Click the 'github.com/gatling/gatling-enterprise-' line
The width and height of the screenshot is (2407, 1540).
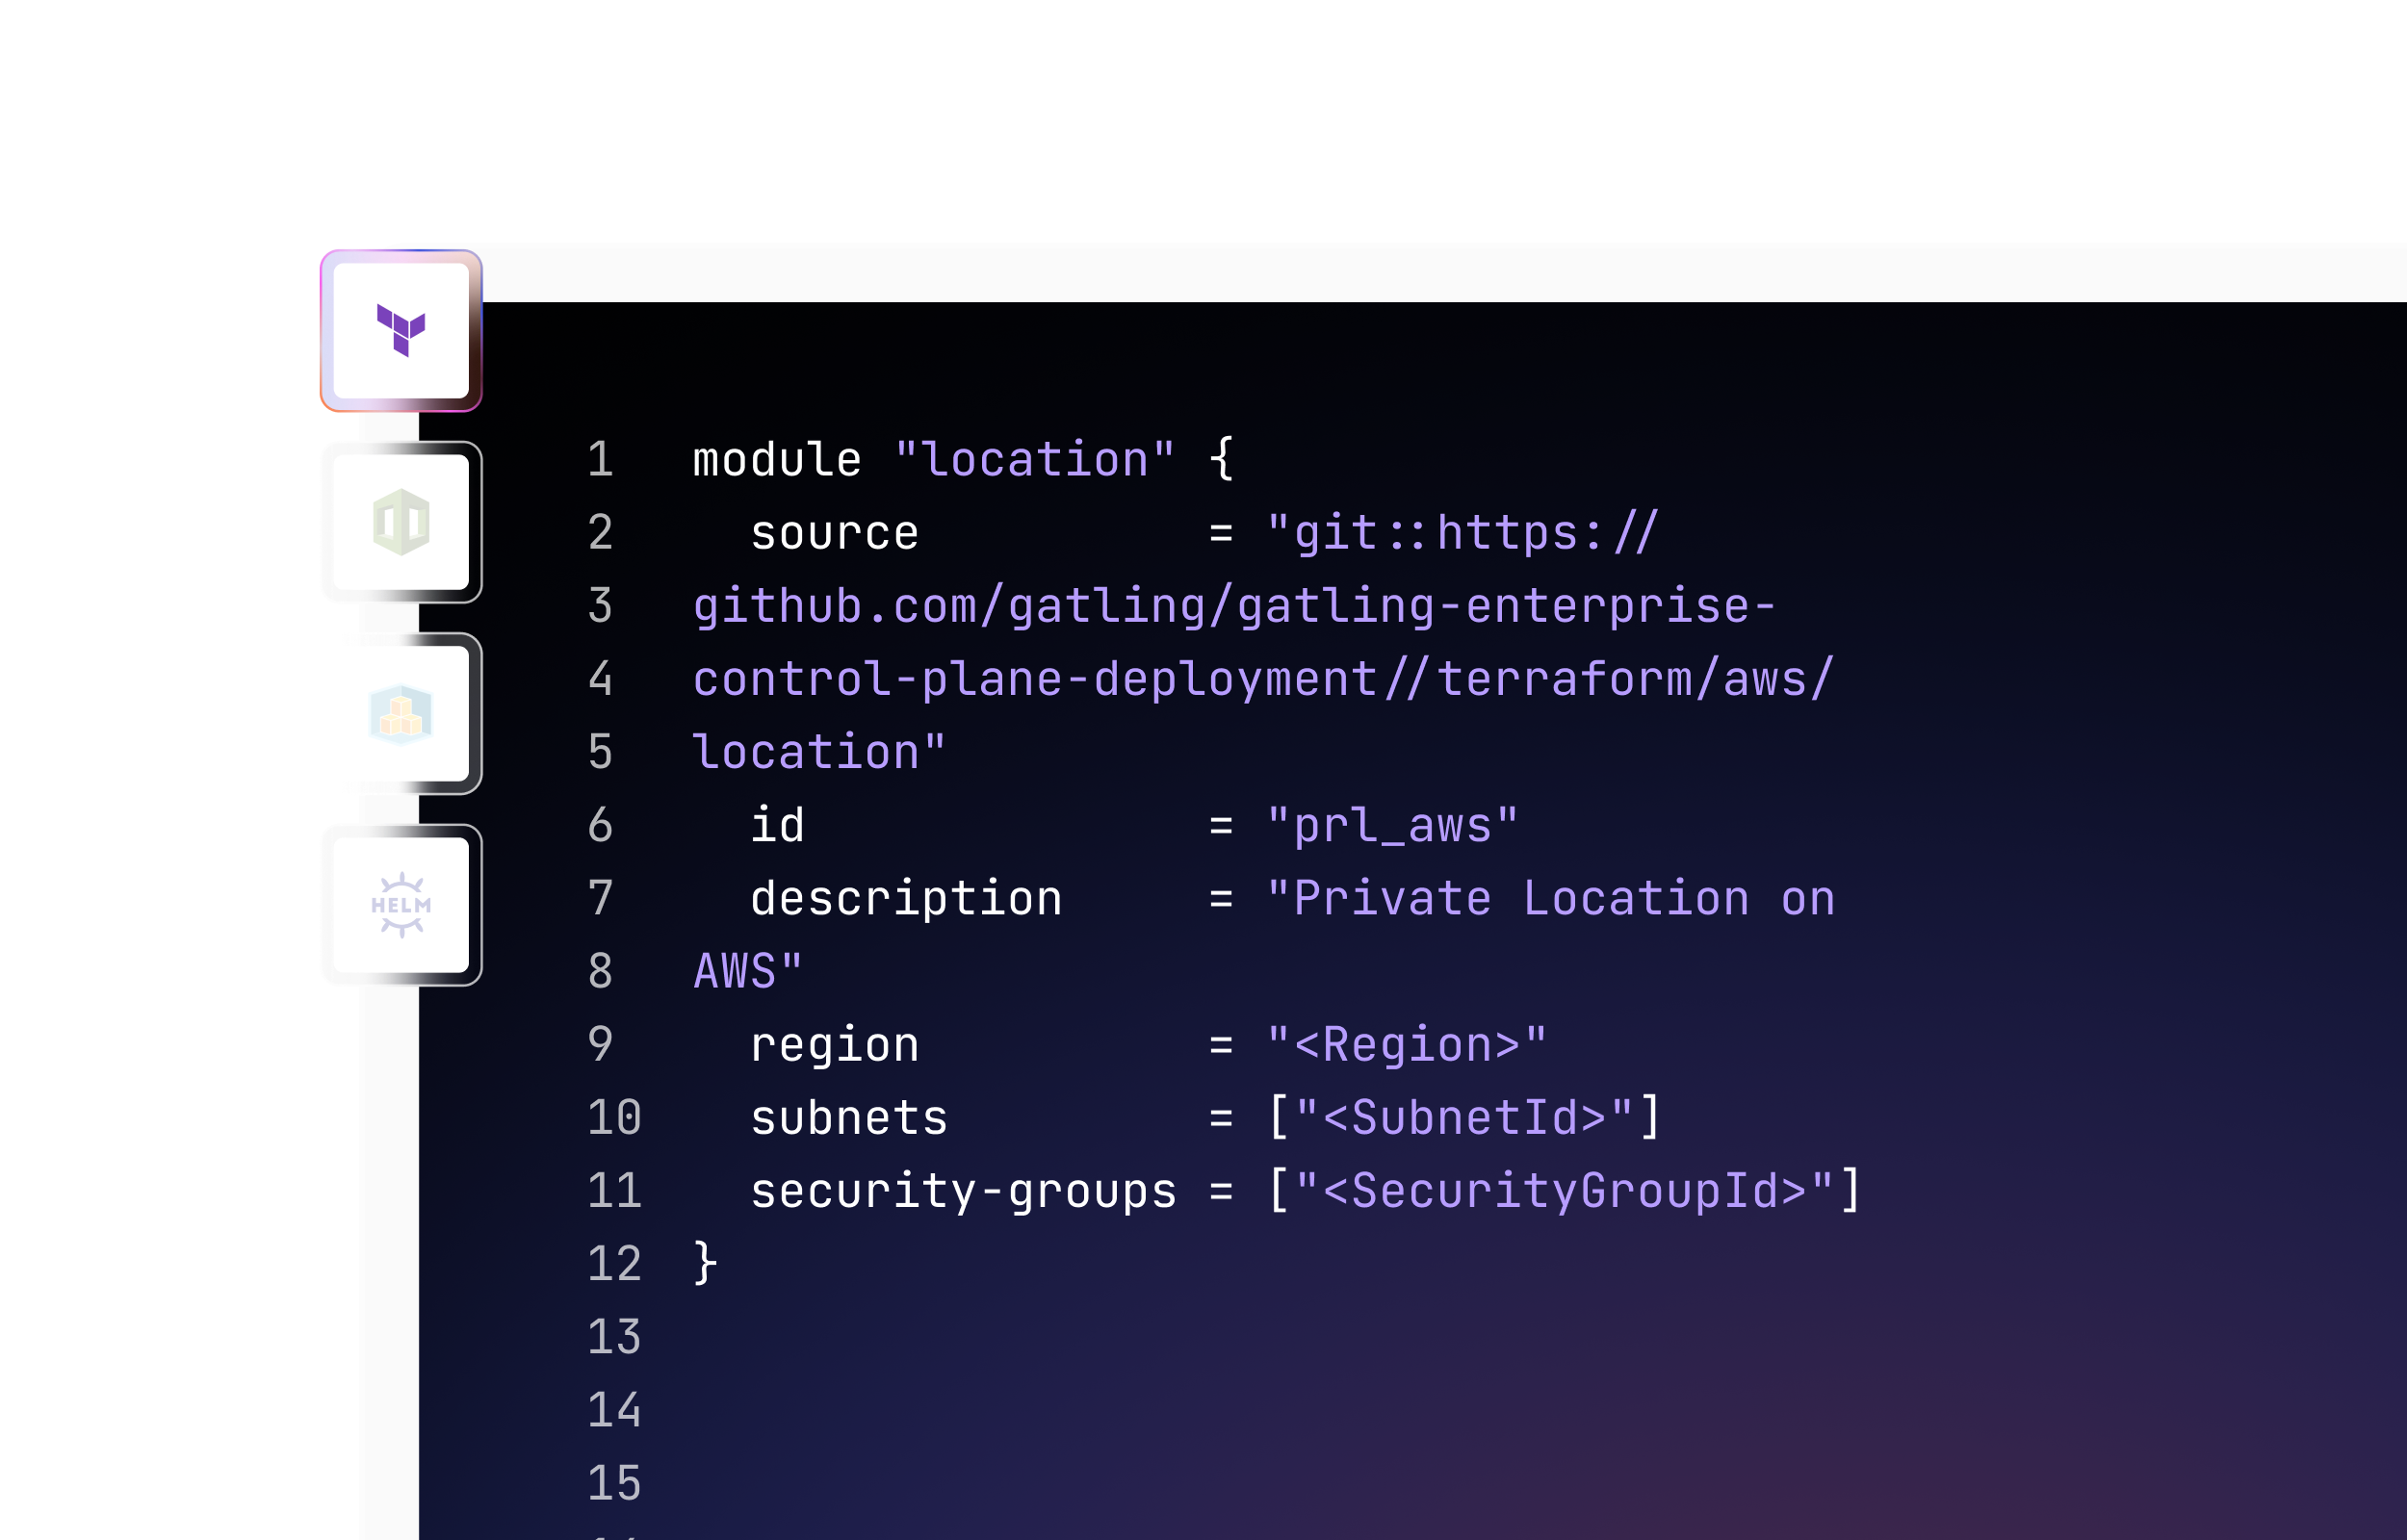[1234, 606]
